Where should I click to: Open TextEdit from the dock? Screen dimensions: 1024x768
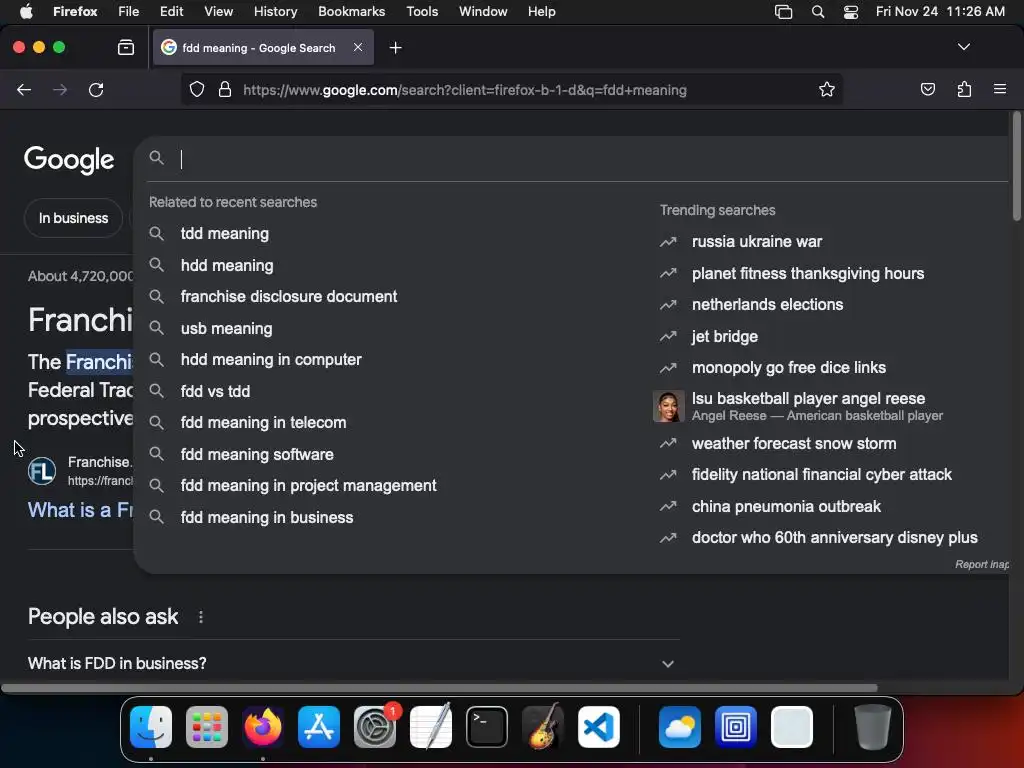(430, 727)
